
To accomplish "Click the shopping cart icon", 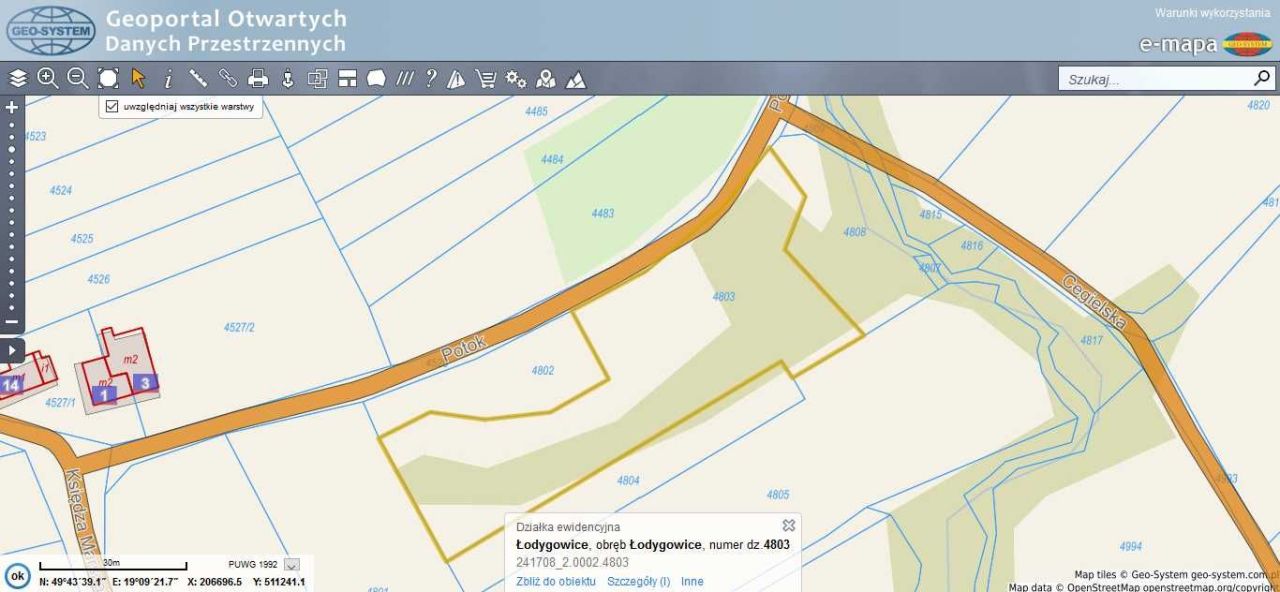I will (x=486, y=77).
